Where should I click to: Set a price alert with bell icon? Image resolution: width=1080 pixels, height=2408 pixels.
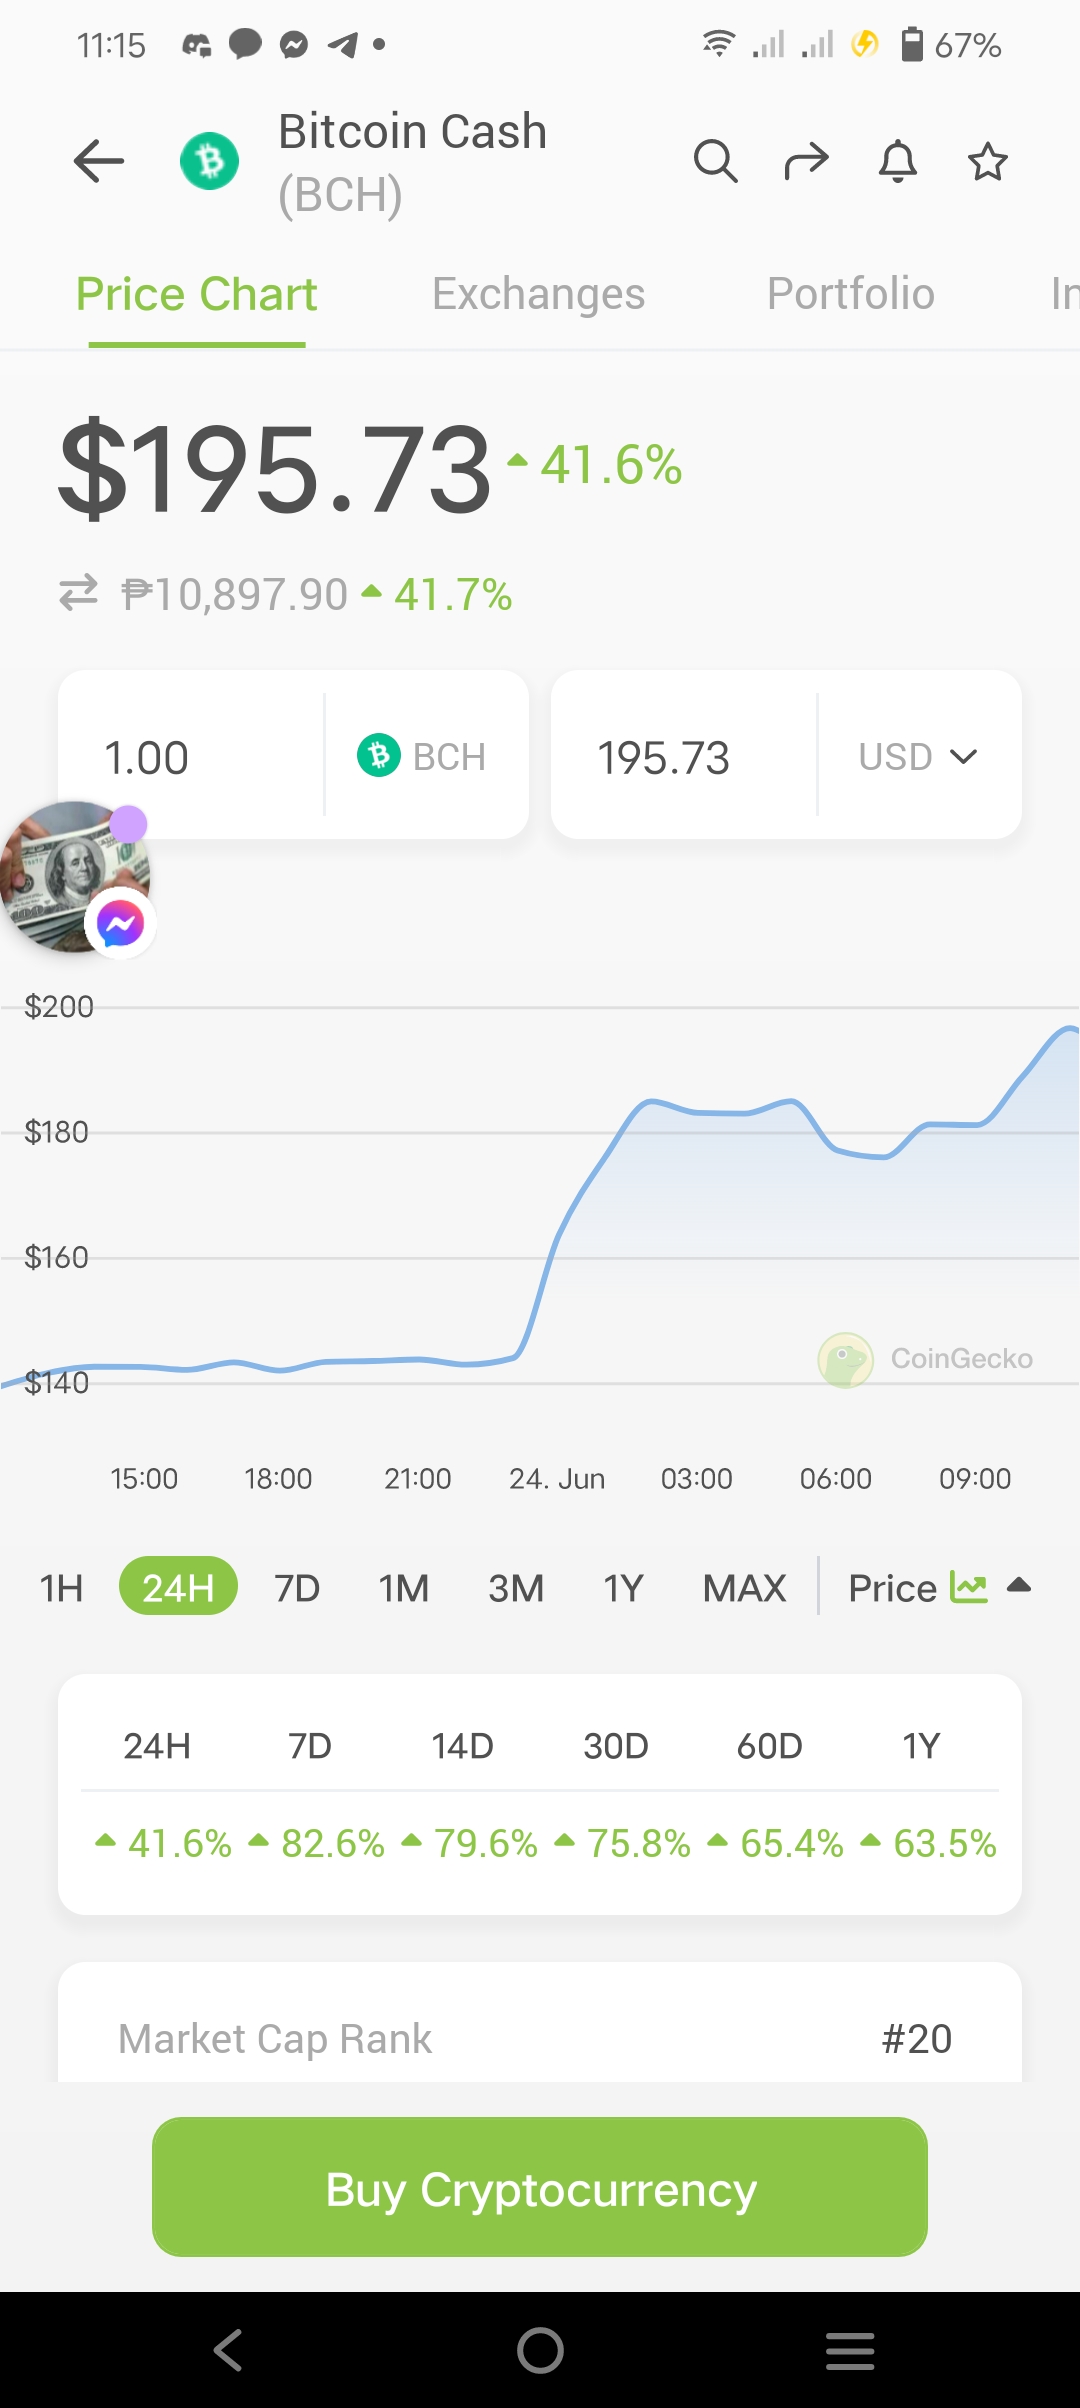[x=898, y=161]
